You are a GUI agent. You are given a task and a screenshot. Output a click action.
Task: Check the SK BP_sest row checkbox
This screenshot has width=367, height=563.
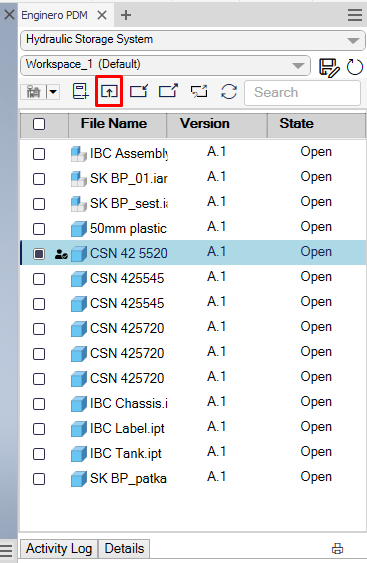(39, 204)
